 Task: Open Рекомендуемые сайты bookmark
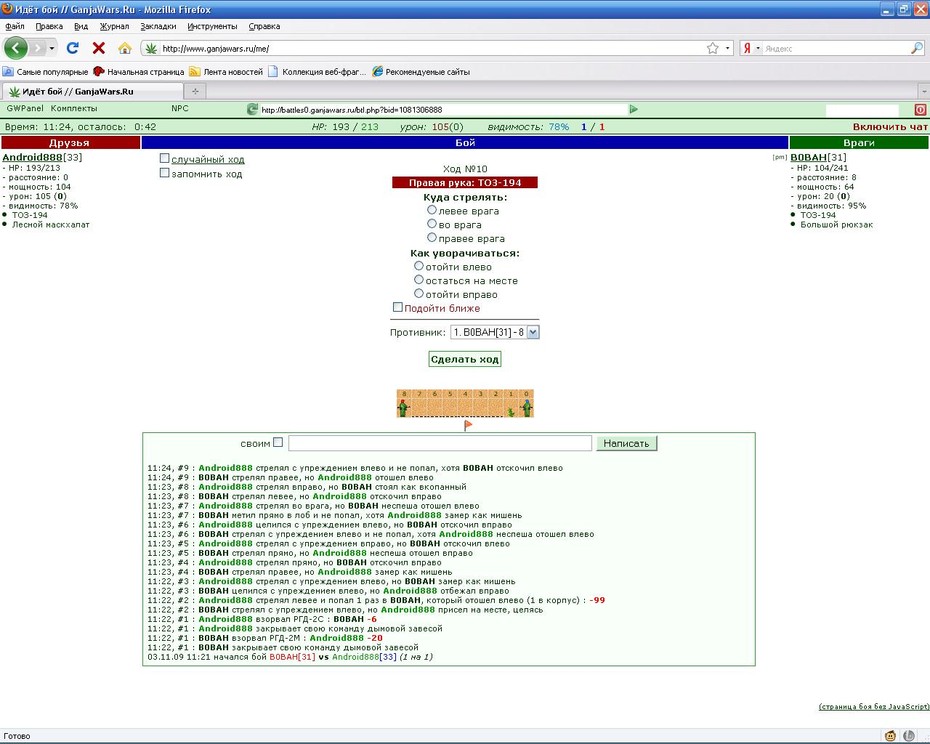point(421,72)
